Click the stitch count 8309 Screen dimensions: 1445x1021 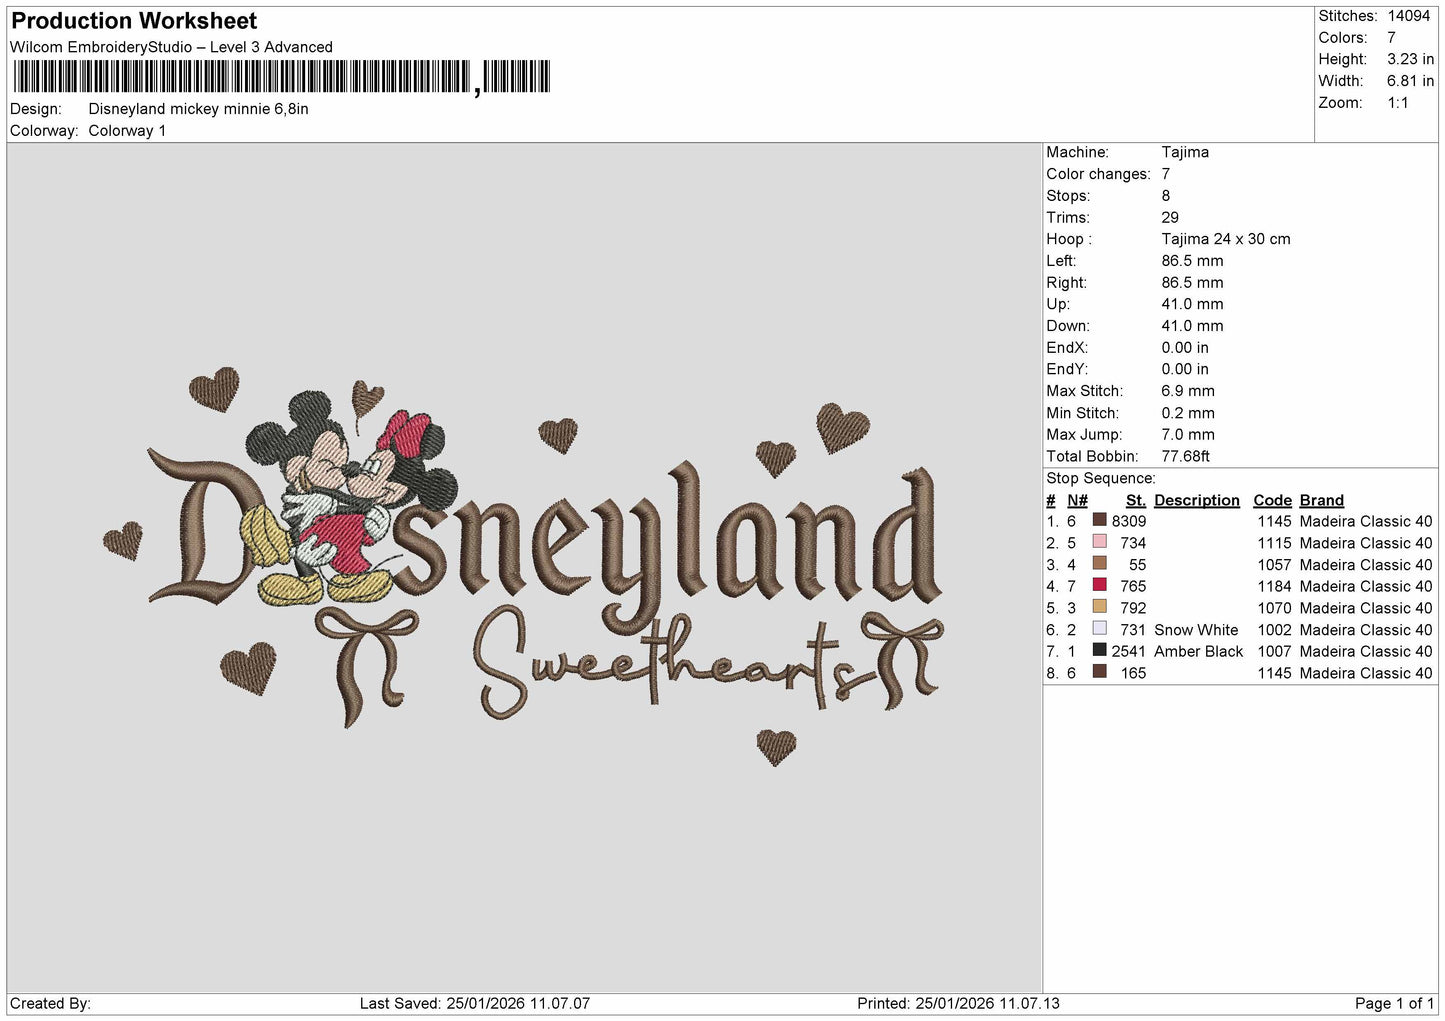click(1129, 521)
